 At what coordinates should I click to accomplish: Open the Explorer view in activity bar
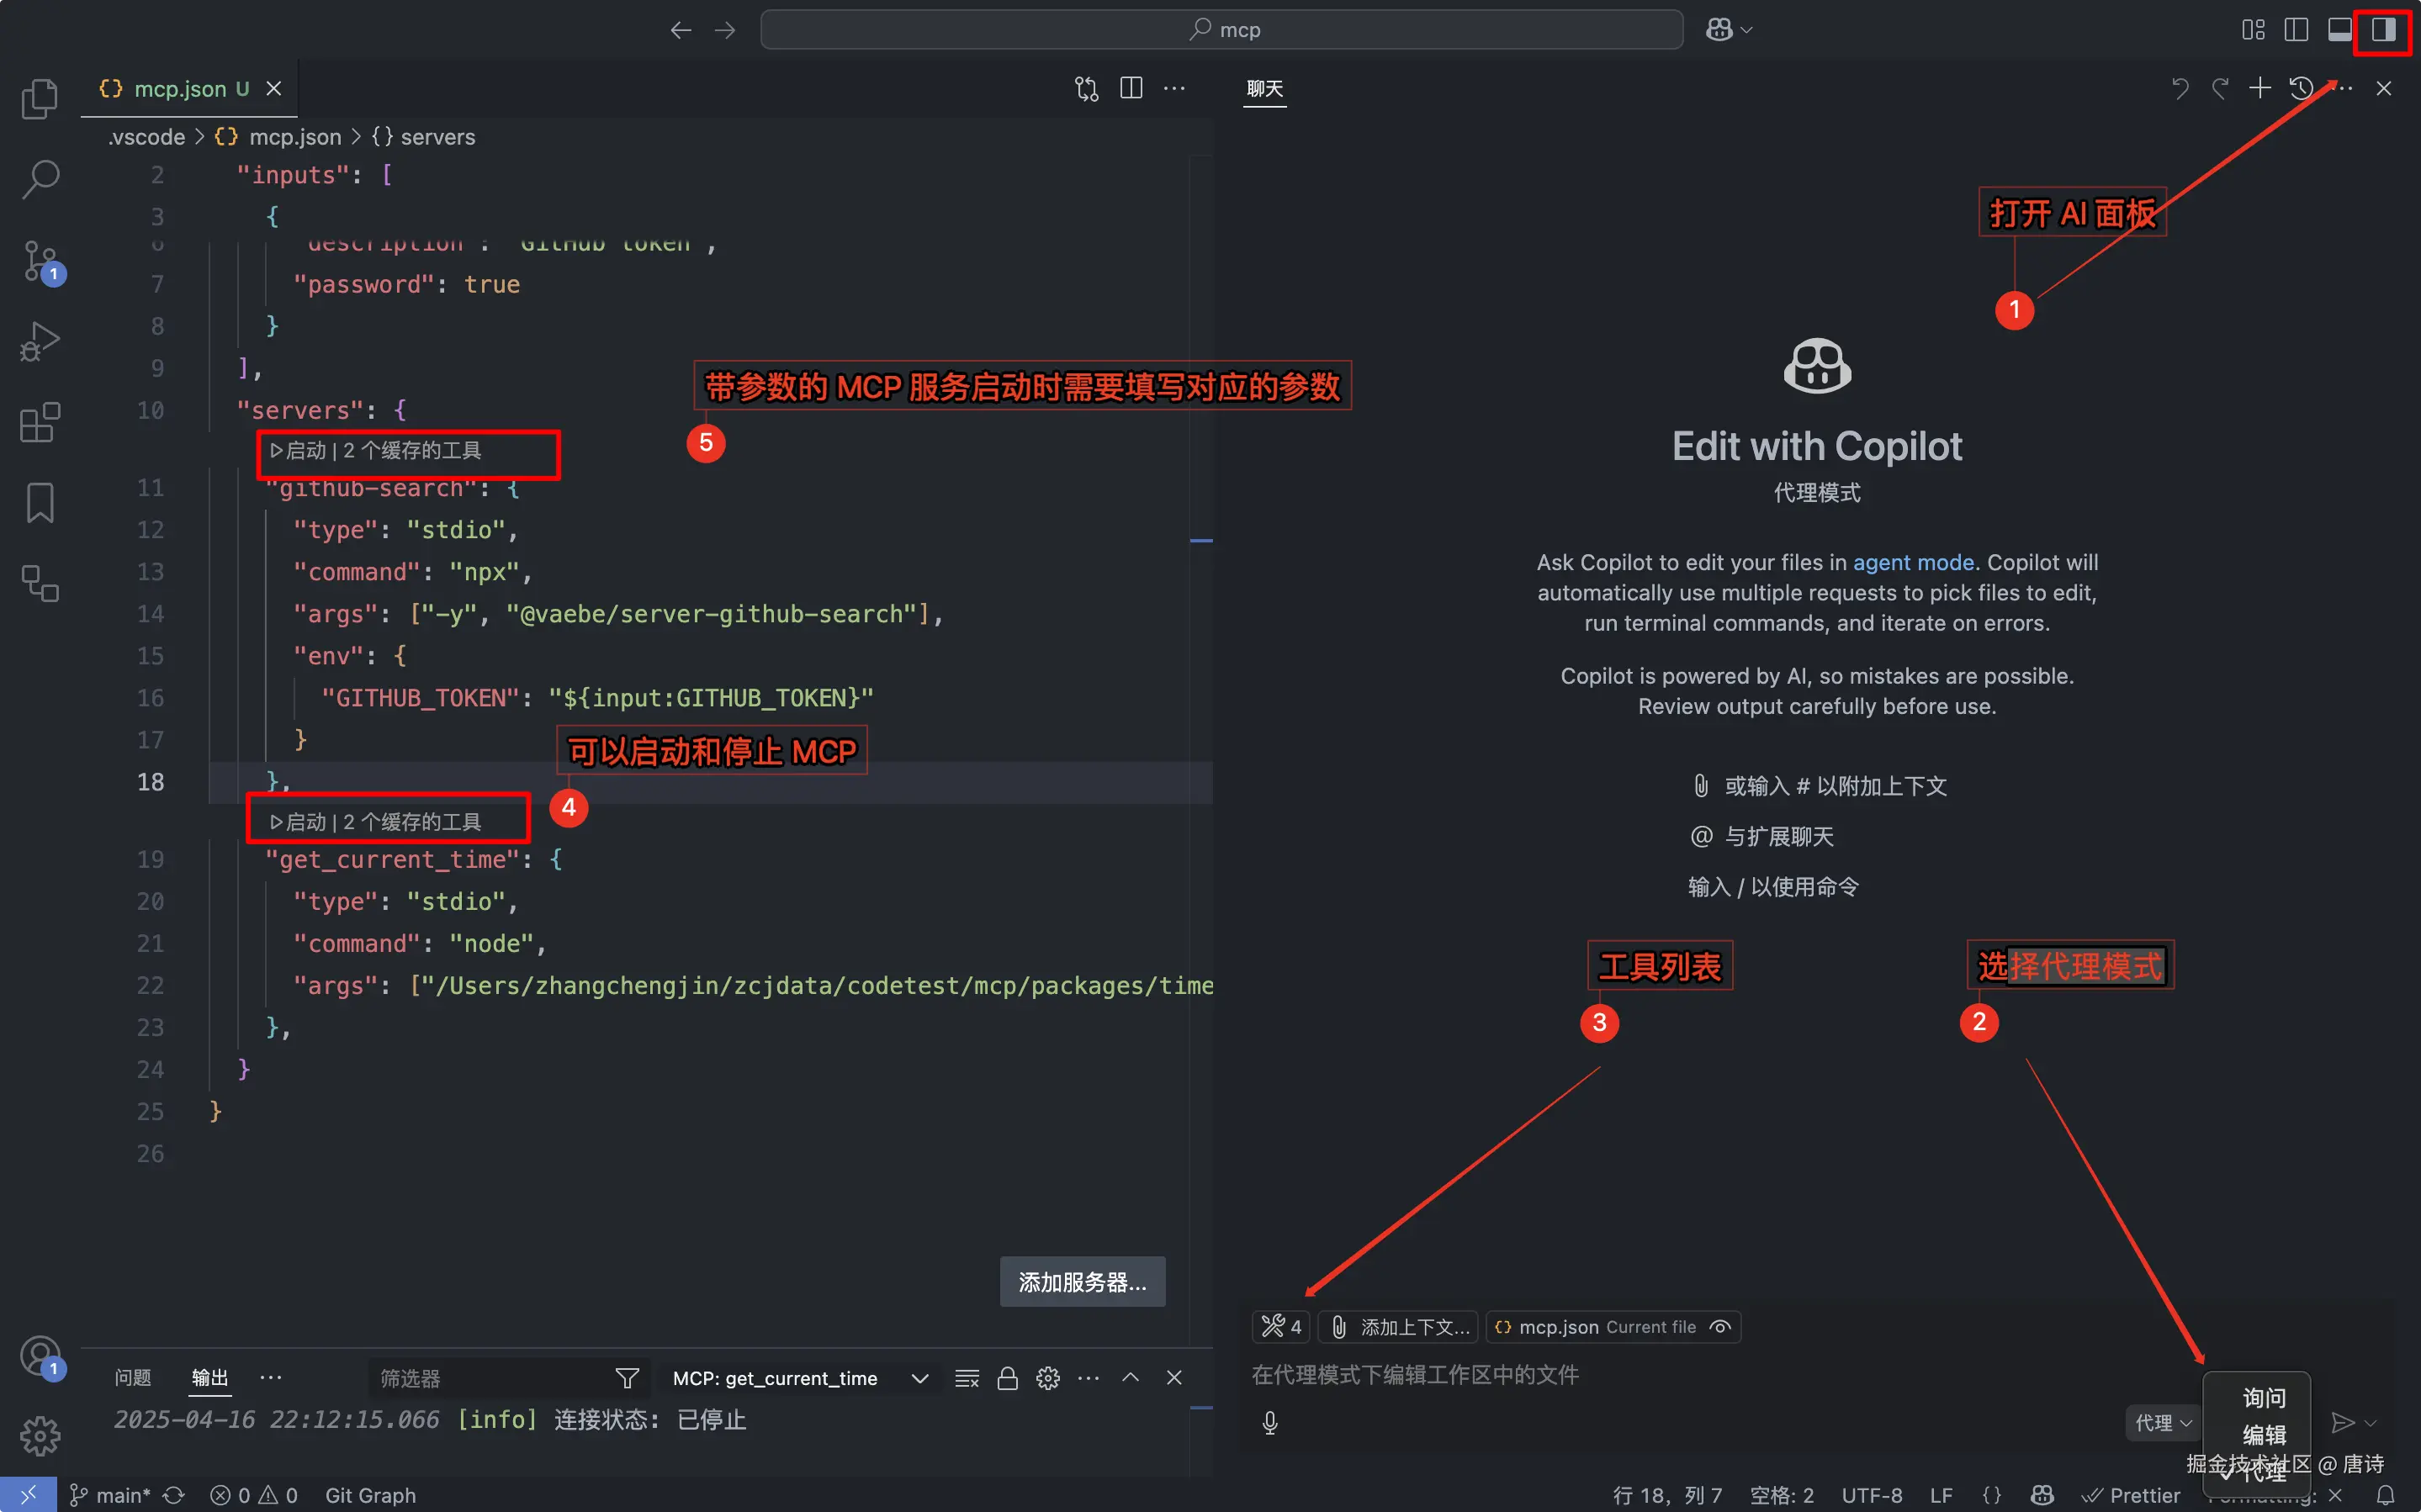(x=40, y=98)
